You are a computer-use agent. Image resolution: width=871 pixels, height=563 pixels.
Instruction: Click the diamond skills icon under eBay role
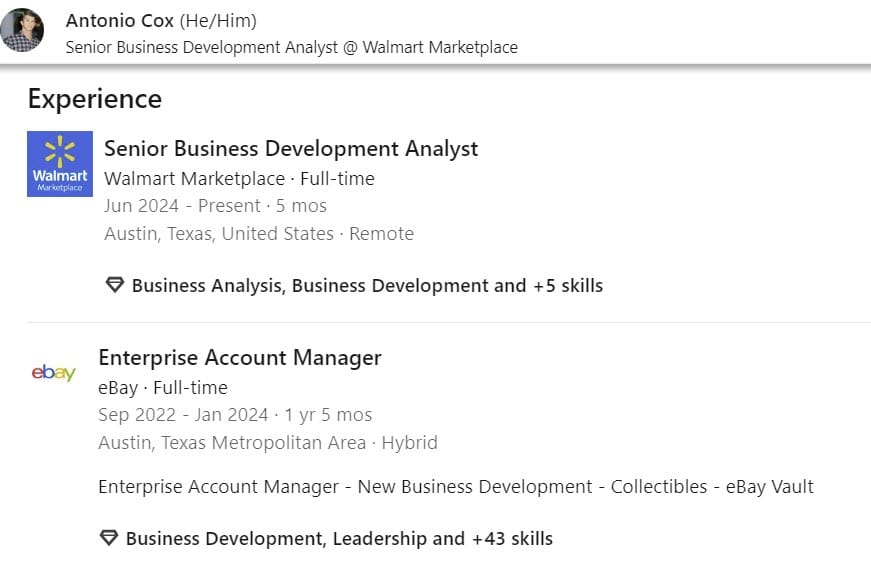[x=109, y=538]
